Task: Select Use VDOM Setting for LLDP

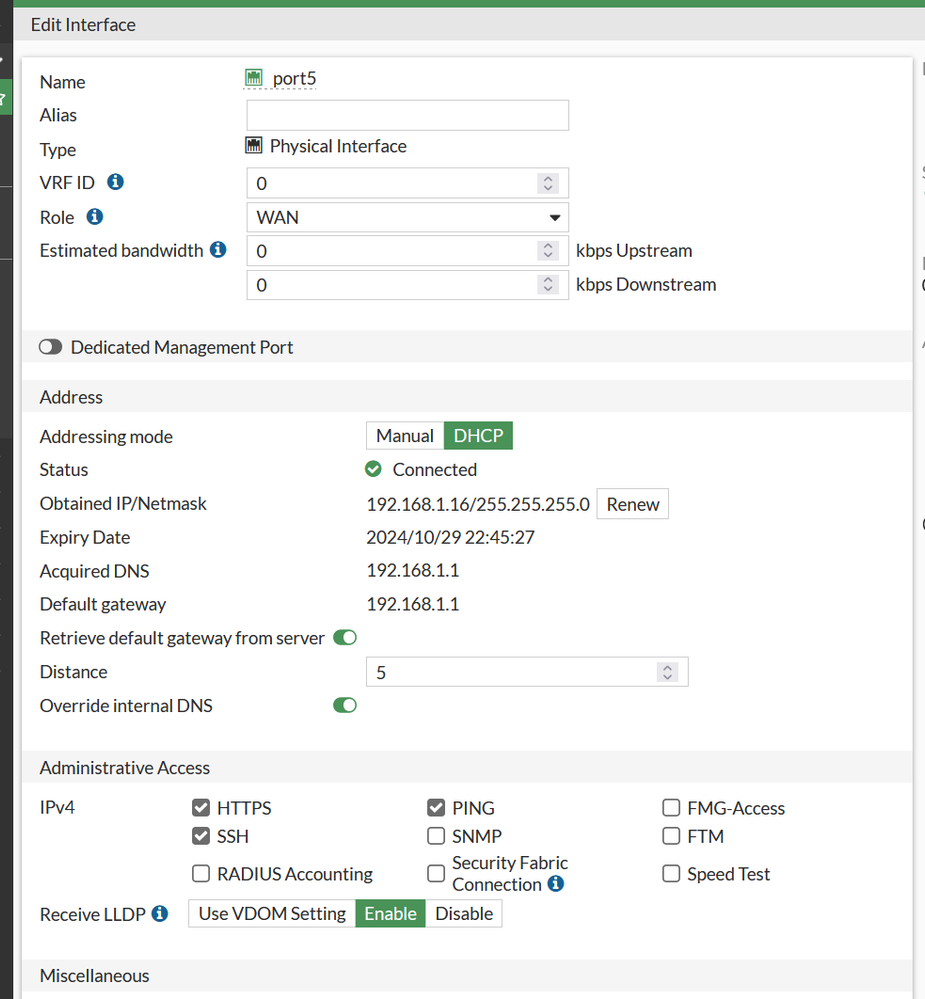Action: 272,913
